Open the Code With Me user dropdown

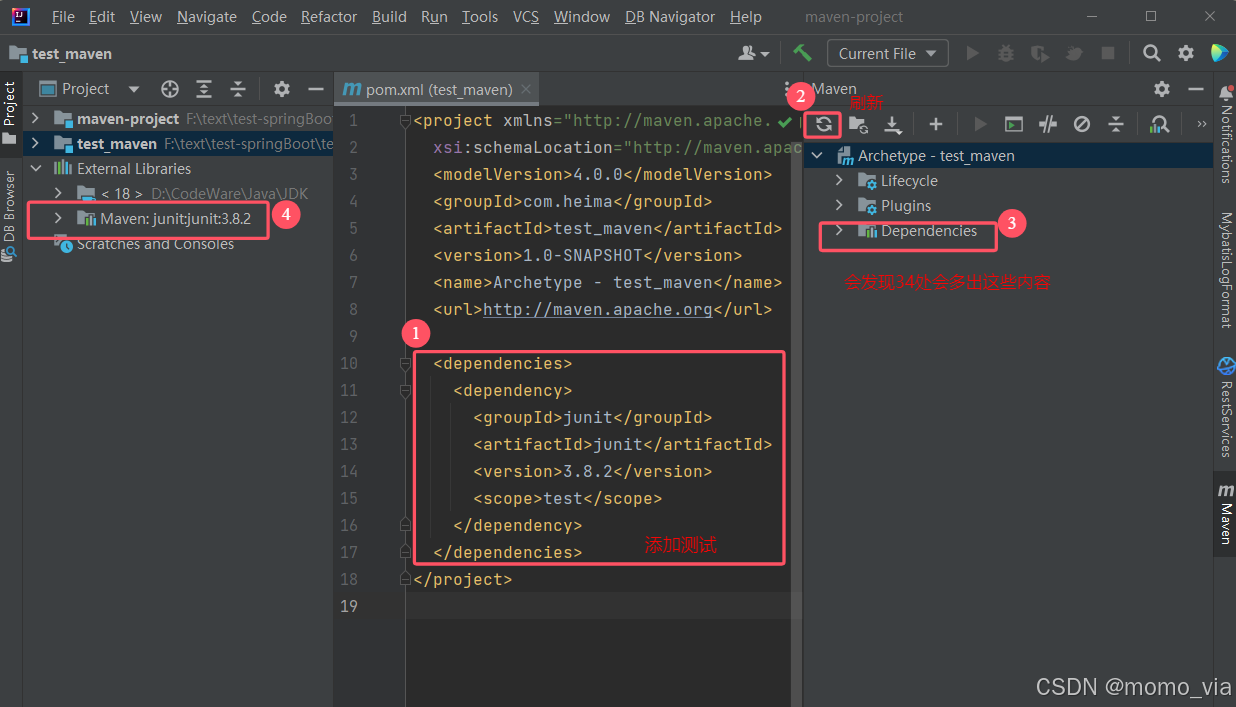pos(754,53)
